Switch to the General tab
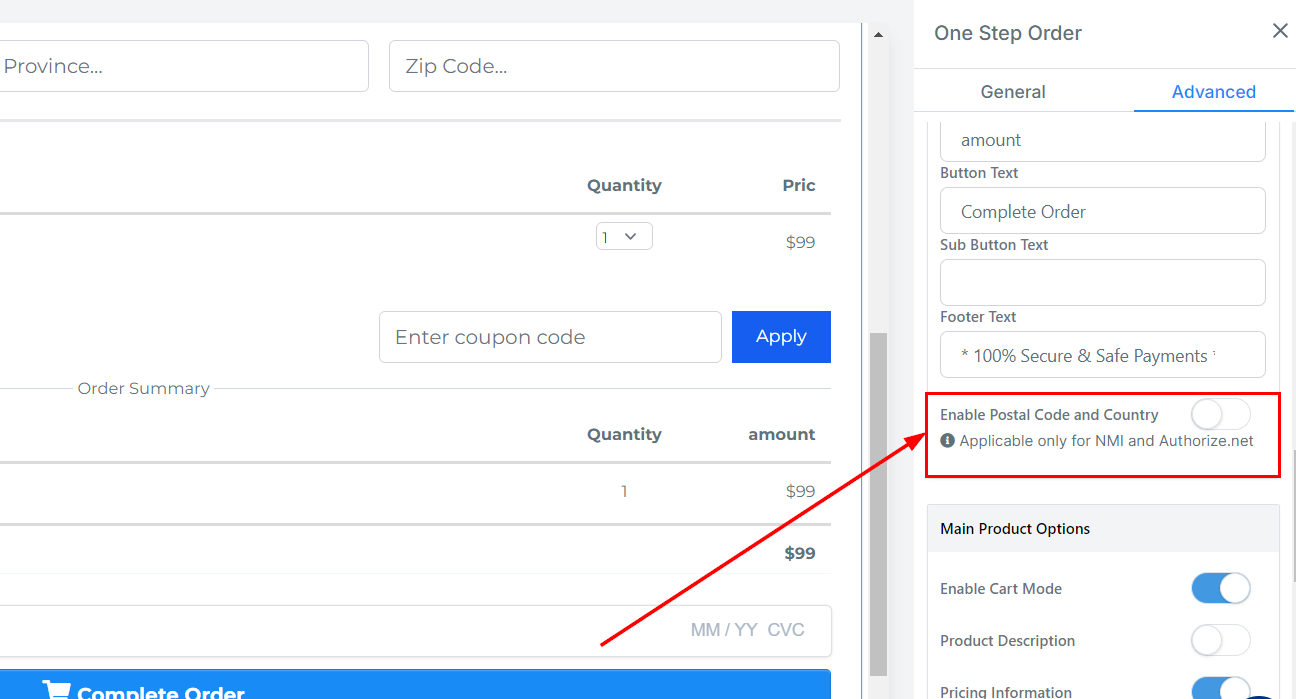The image size is (1296, 699). tap(1012, 92)
